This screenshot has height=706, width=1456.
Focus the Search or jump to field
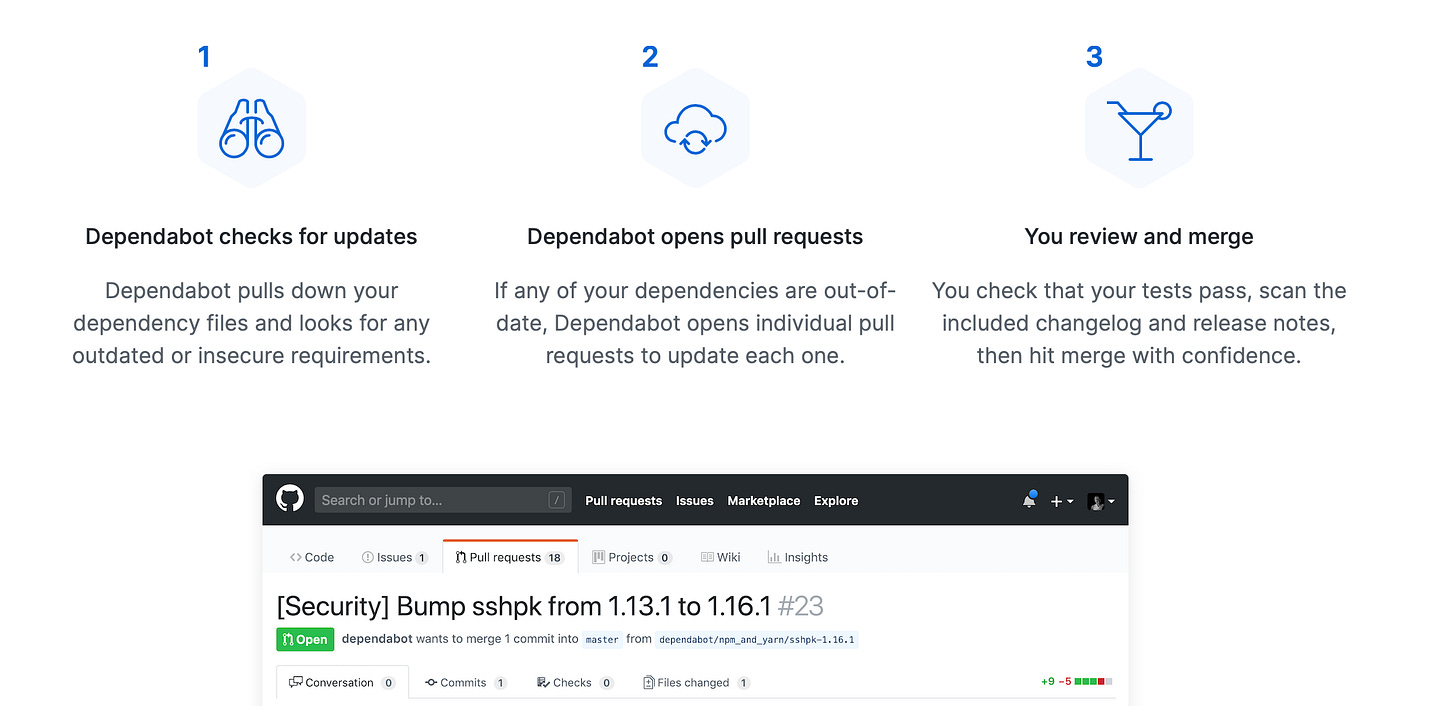443,500
